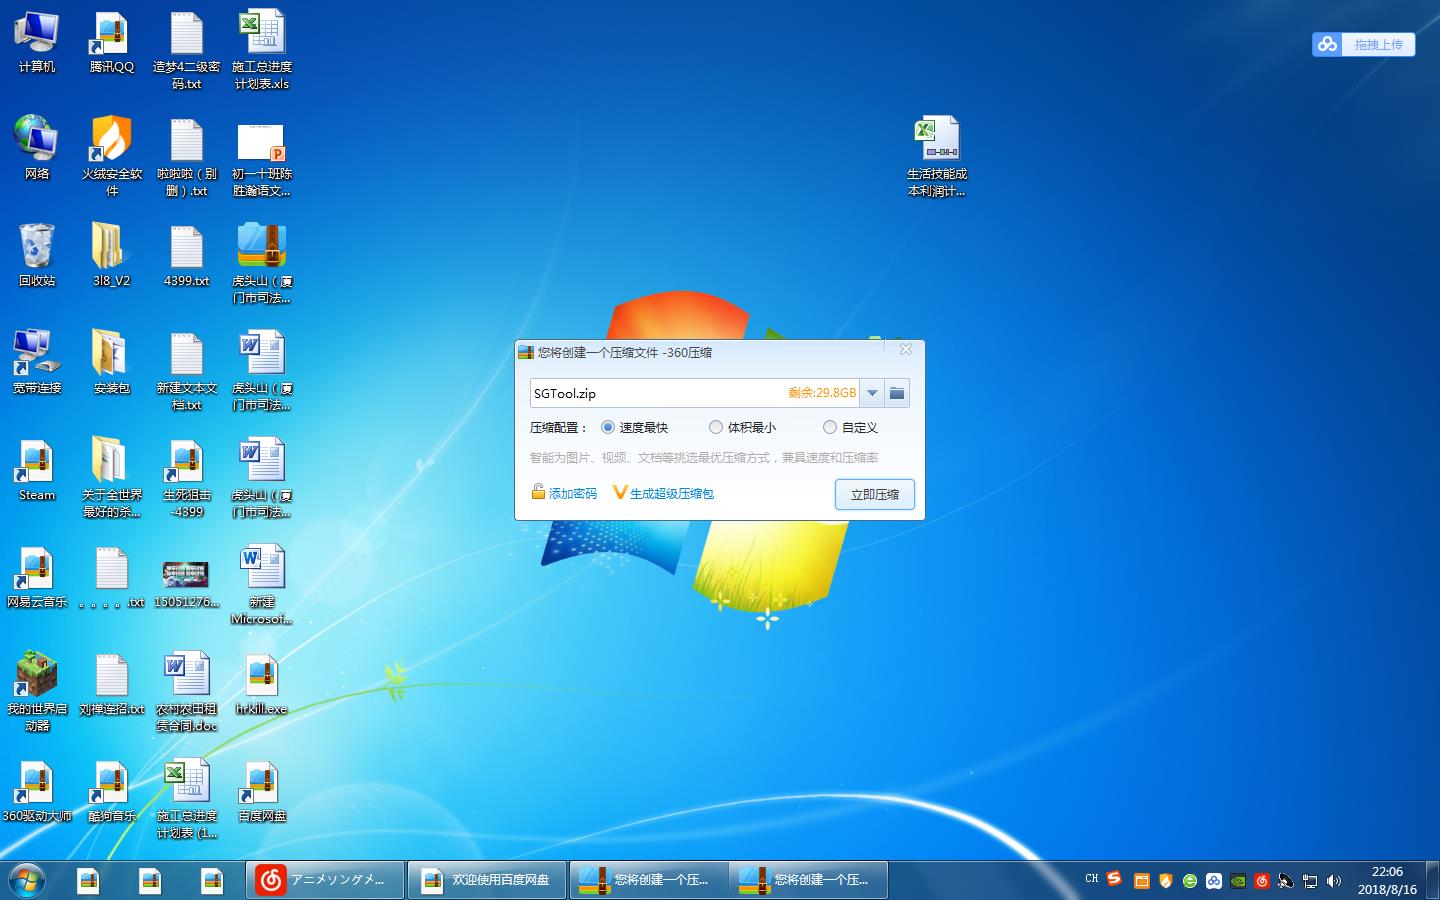Switch to the アニメソングメ taskbar item
The height and width of the screenshot is (900, 1440).
325,880
